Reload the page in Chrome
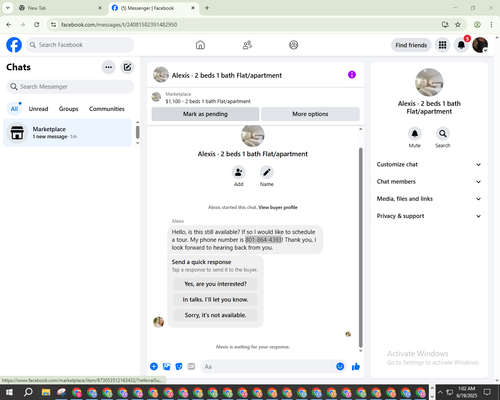Image resolution: width=500 pixels, height=400 pixels. 37,25
